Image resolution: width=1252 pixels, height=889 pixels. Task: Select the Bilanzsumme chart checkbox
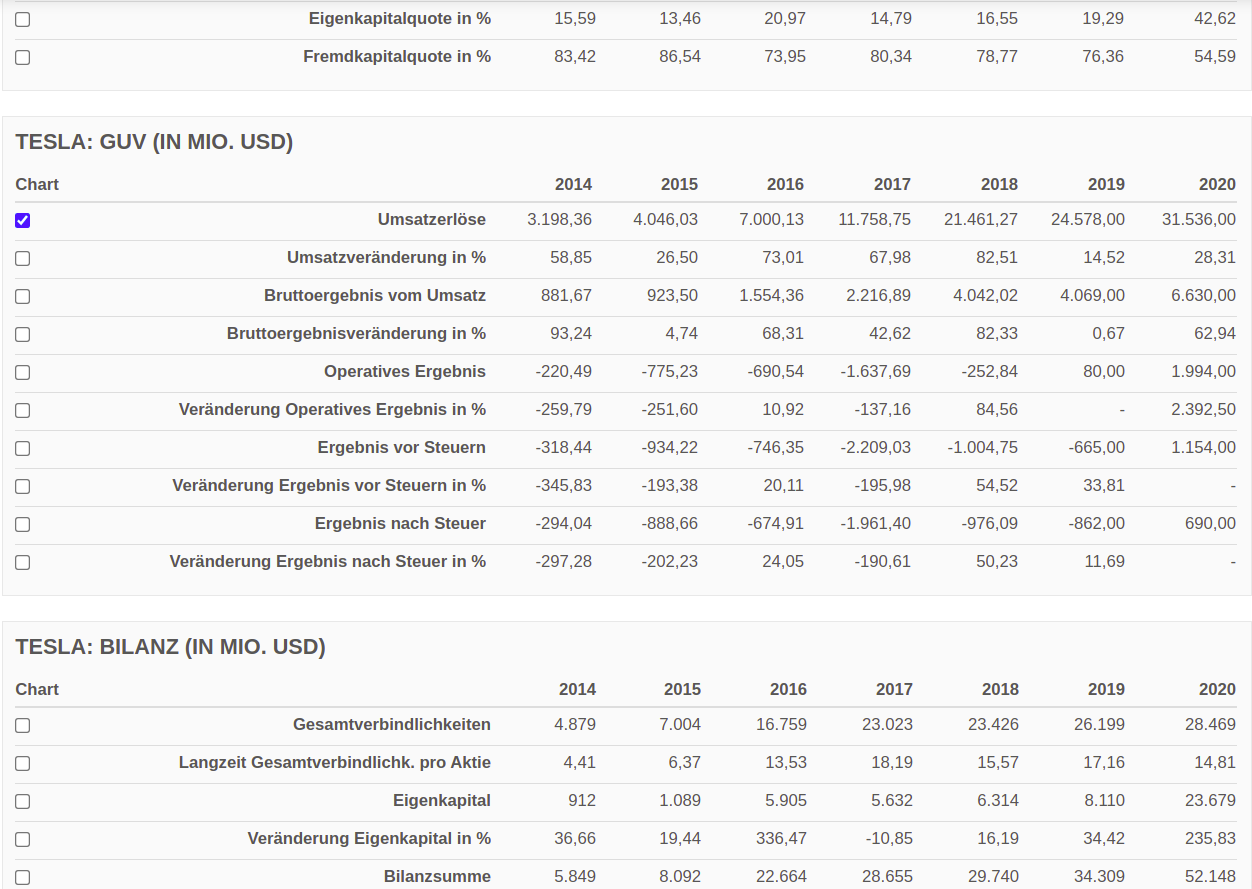coord(23,878)
